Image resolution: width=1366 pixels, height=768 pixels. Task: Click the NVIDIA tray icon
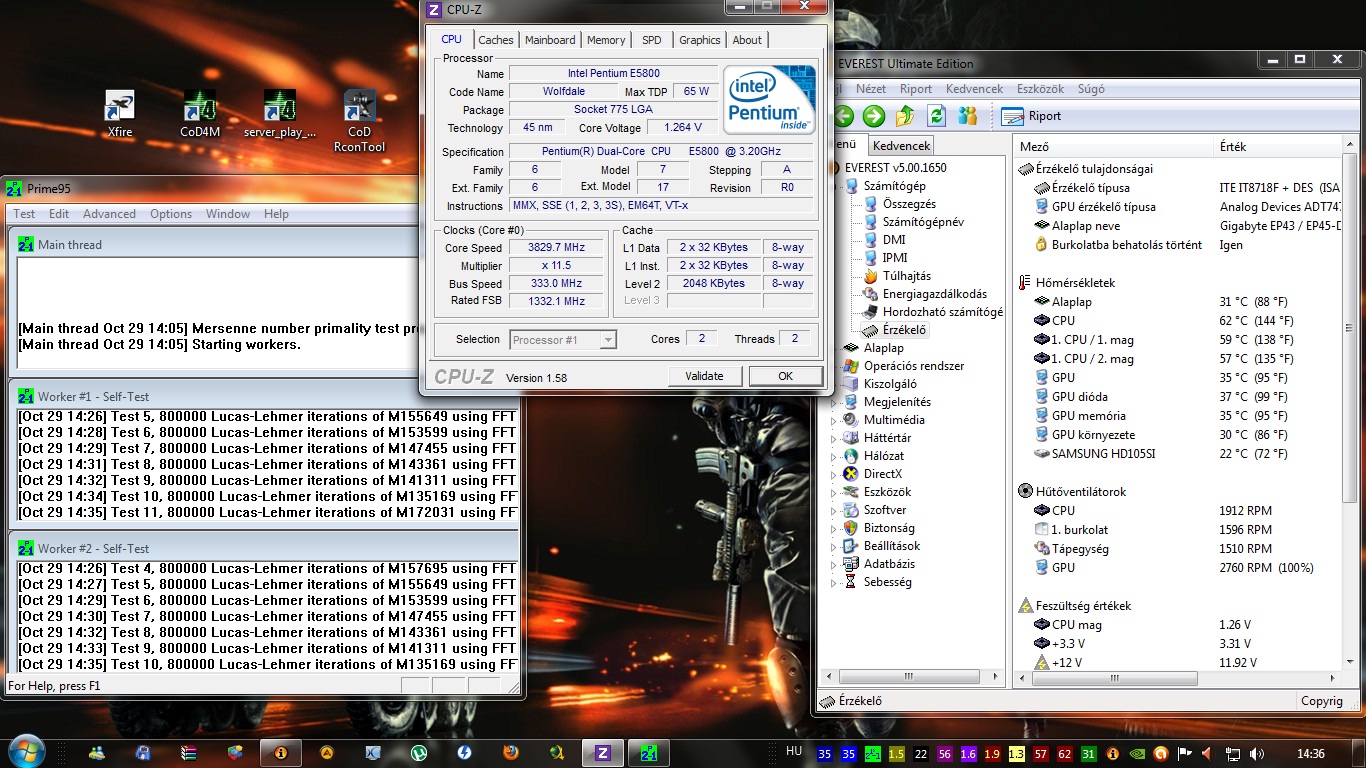pyautogui.click(x=1136, y=753)
